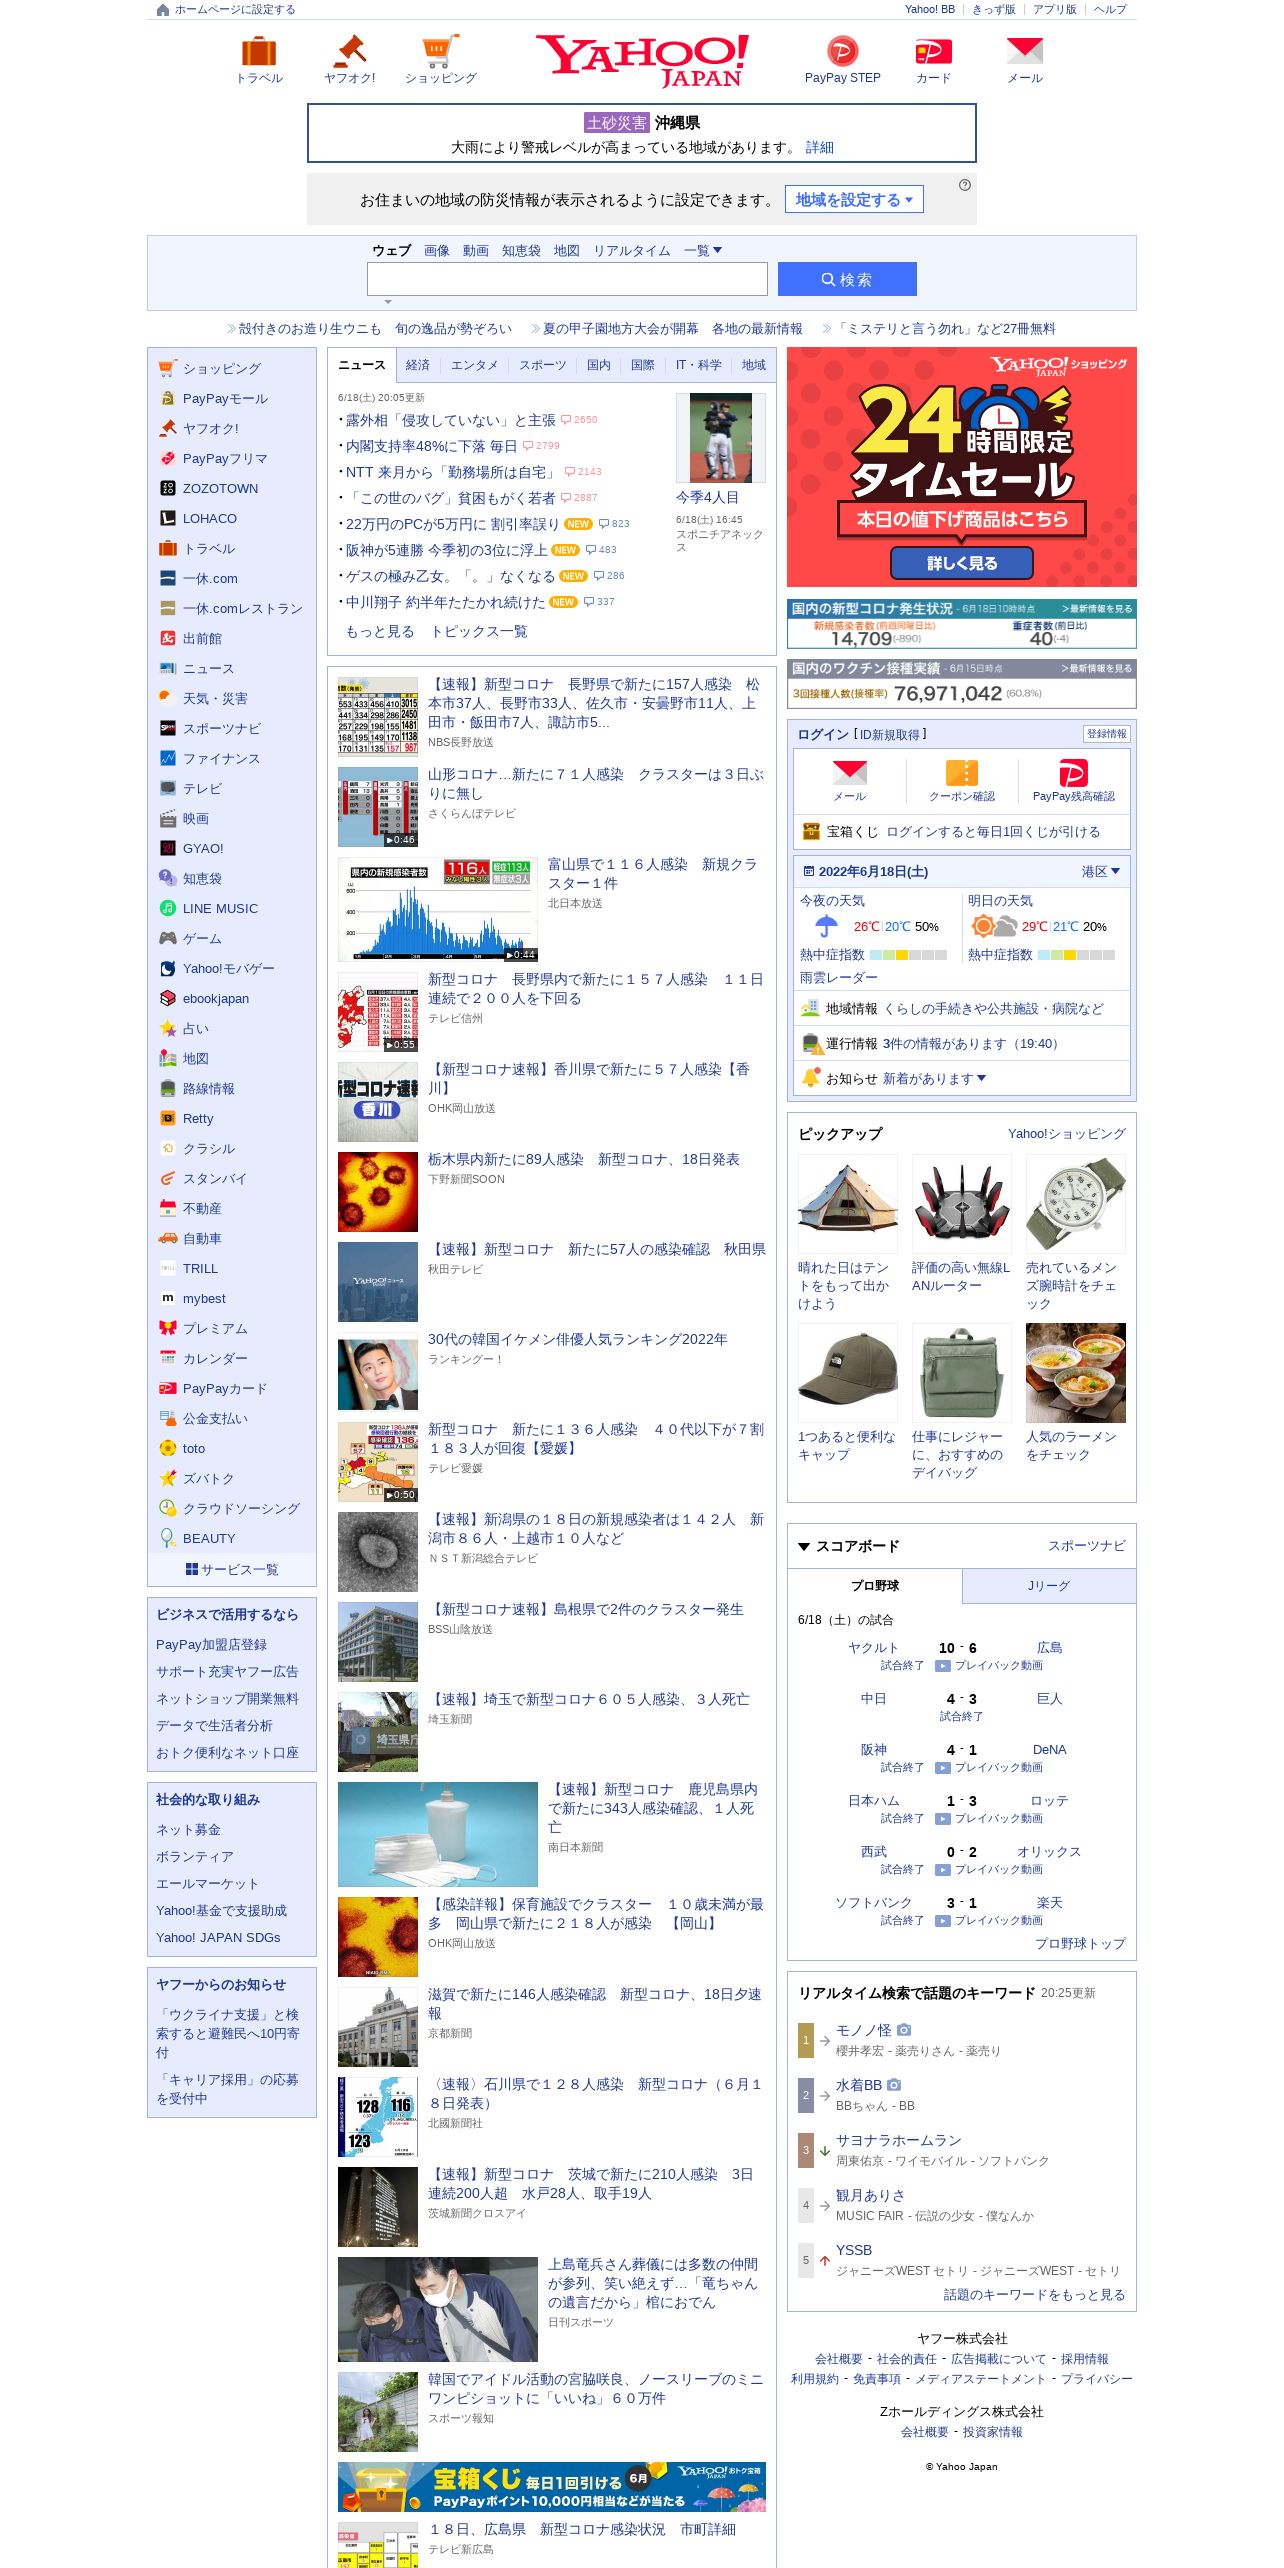The height and width of the screenshot is (2568, 1284).
Task: Select 画像 search category
Action: pyautogui.click(x=436, y=250)
